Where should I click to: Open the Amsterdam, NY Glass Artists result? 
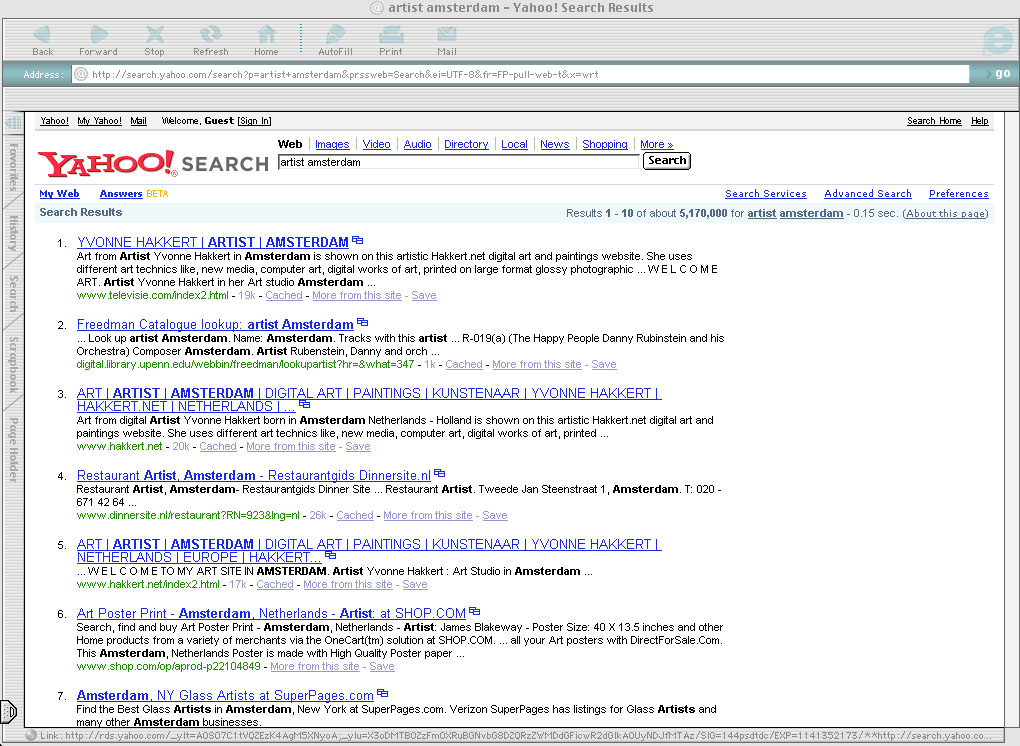225,695
